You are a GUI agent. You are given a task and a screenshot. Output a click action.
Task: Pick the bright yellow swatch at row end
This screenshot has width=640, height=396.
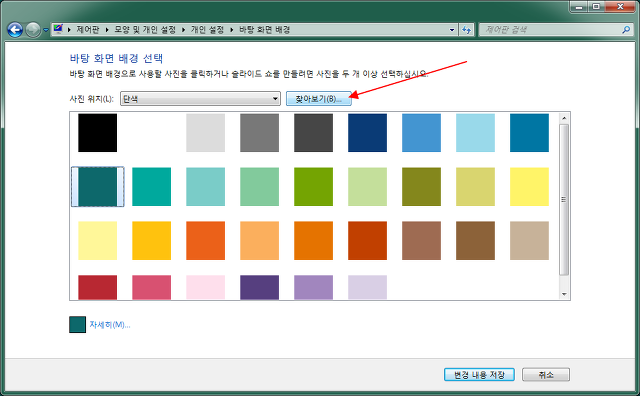coord(529,187)
